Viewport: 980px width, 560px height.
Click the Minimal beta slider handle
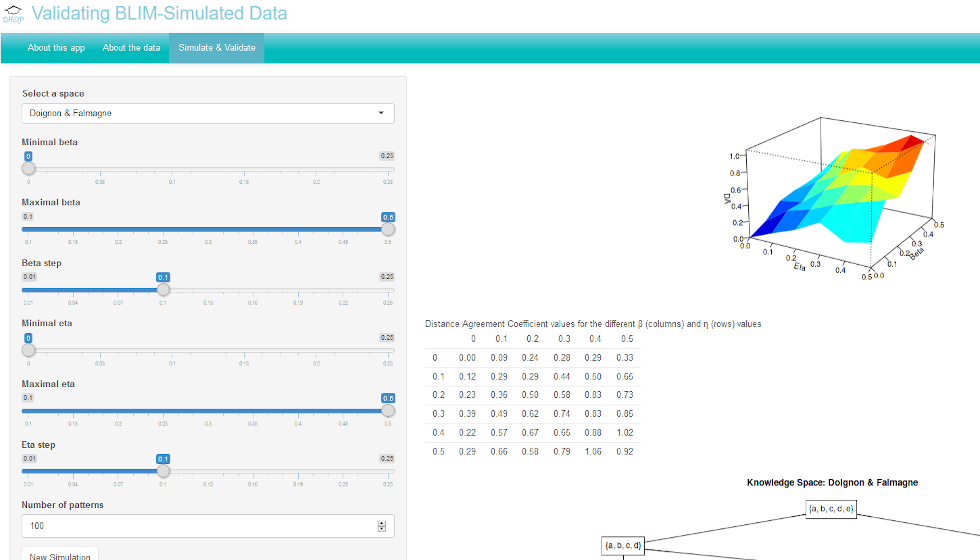point(29,169)
